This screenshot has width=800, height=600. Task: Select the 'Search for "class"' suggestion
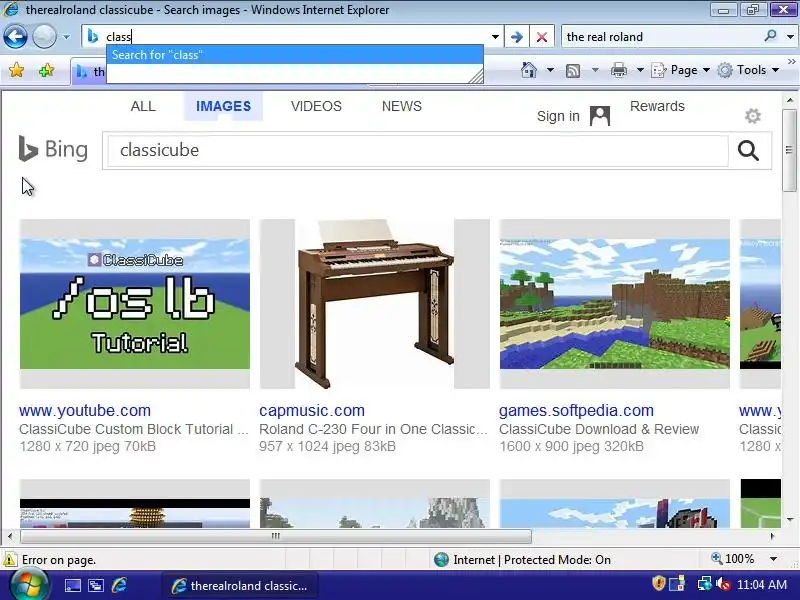[x=295, y=55]
